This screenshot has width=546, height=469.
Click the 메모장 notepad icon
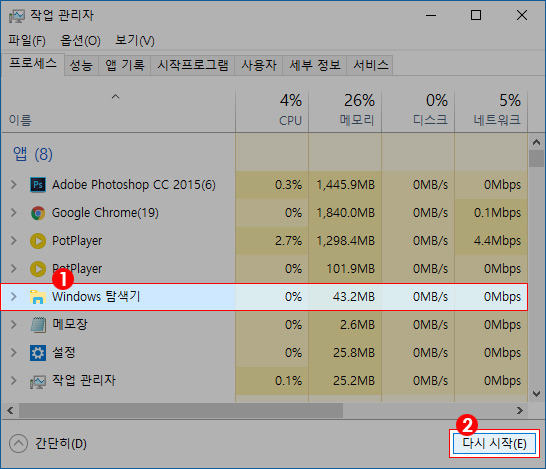coord(38,325)
